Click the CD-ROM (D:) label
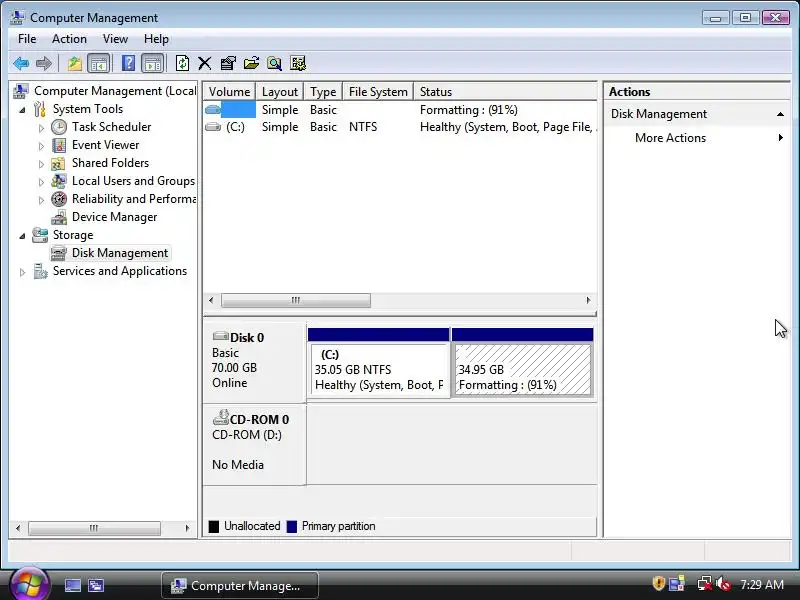Screen dimensions: 800x600 [x=246, y=434]
